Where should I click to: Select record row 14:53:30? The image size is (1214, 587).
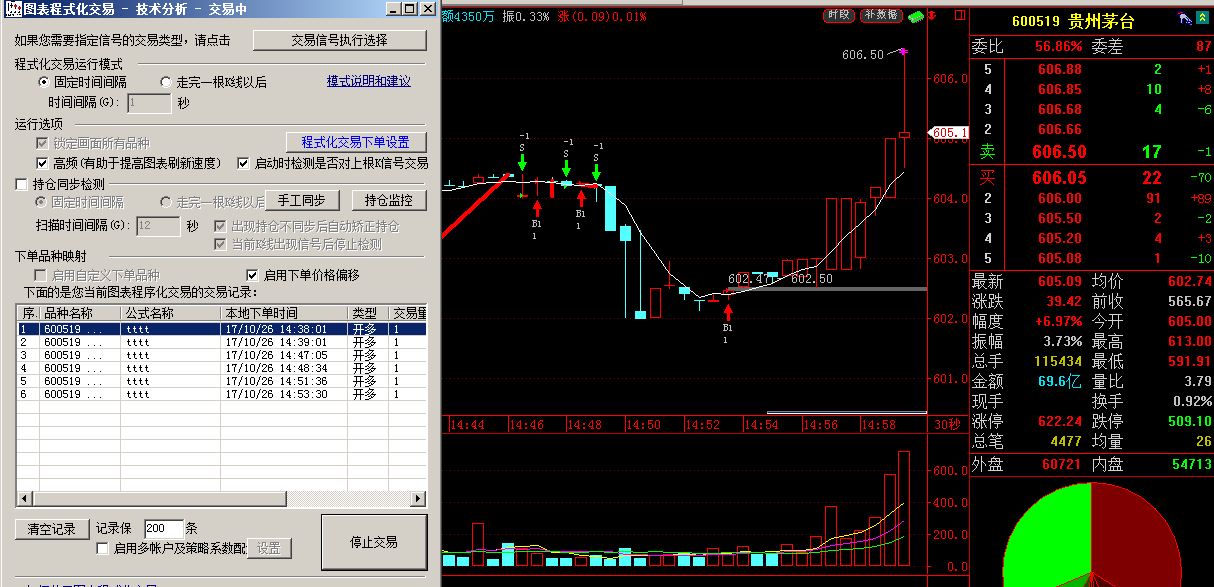[222, 394]
